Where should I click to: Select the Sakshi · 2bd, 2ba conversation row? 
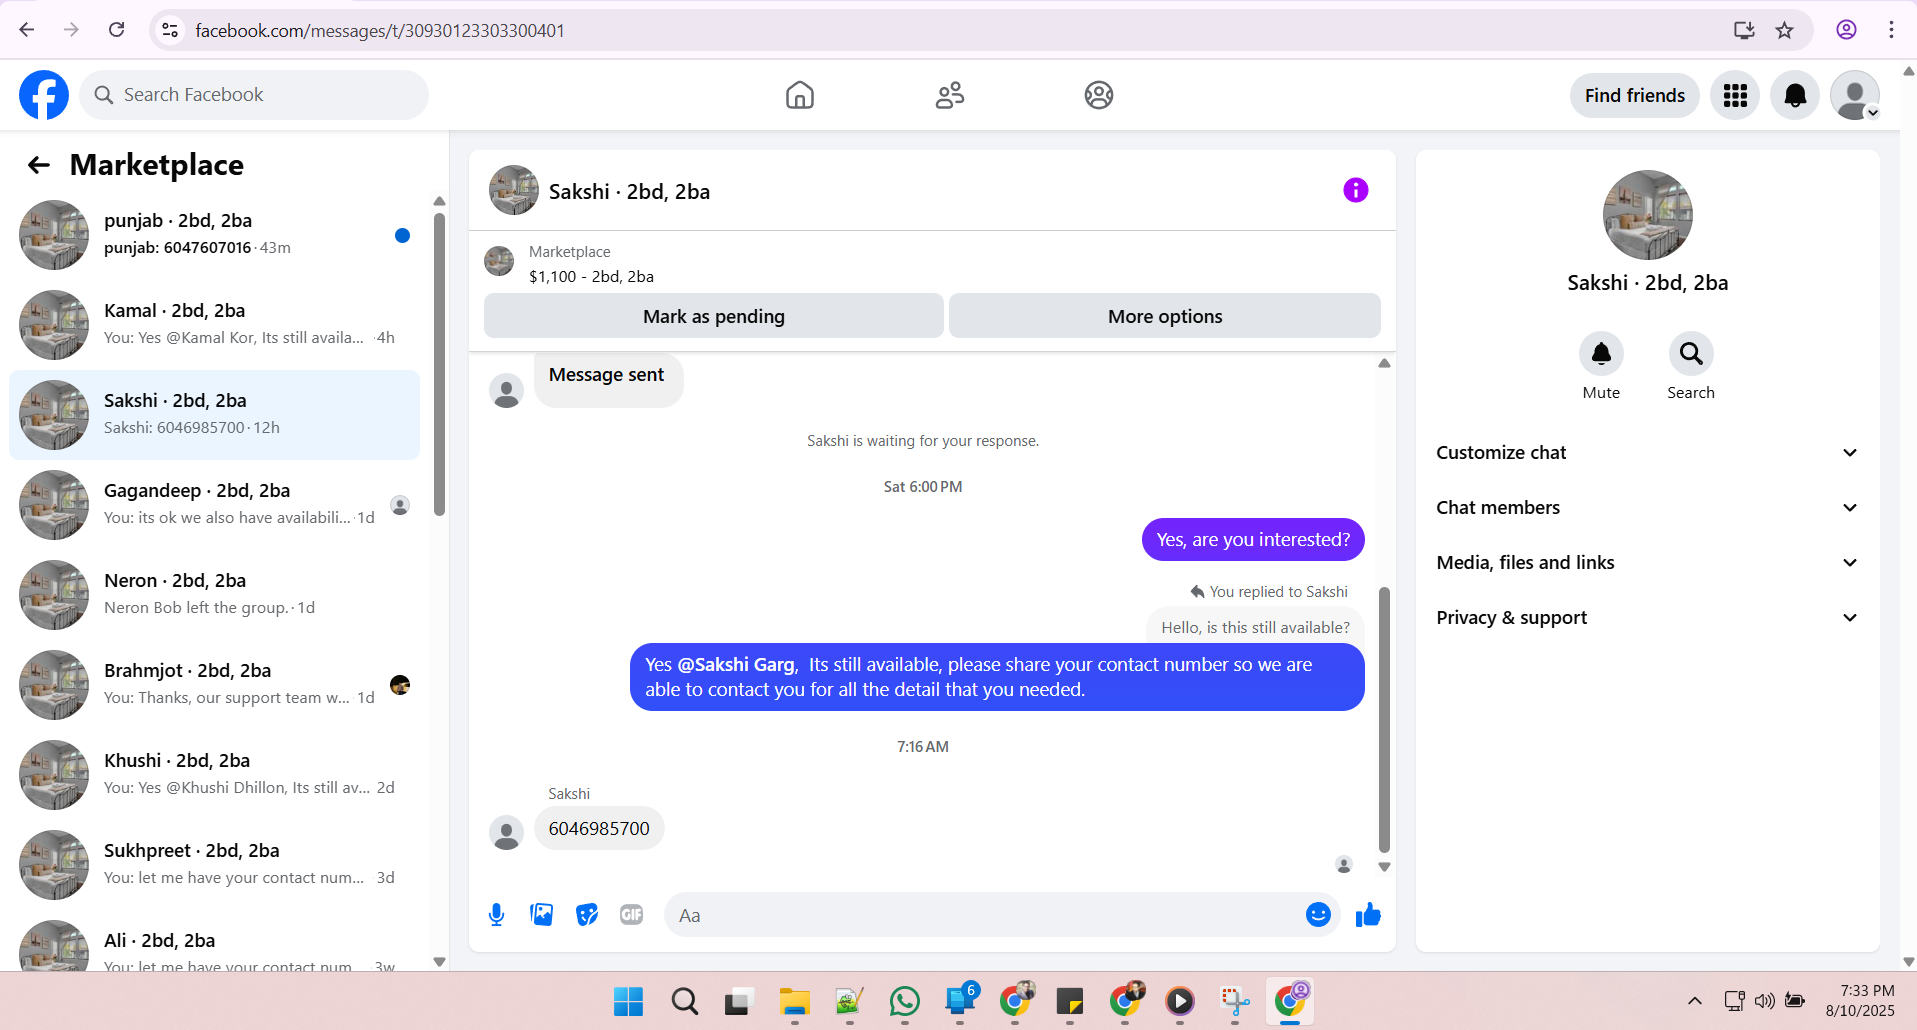215,415
